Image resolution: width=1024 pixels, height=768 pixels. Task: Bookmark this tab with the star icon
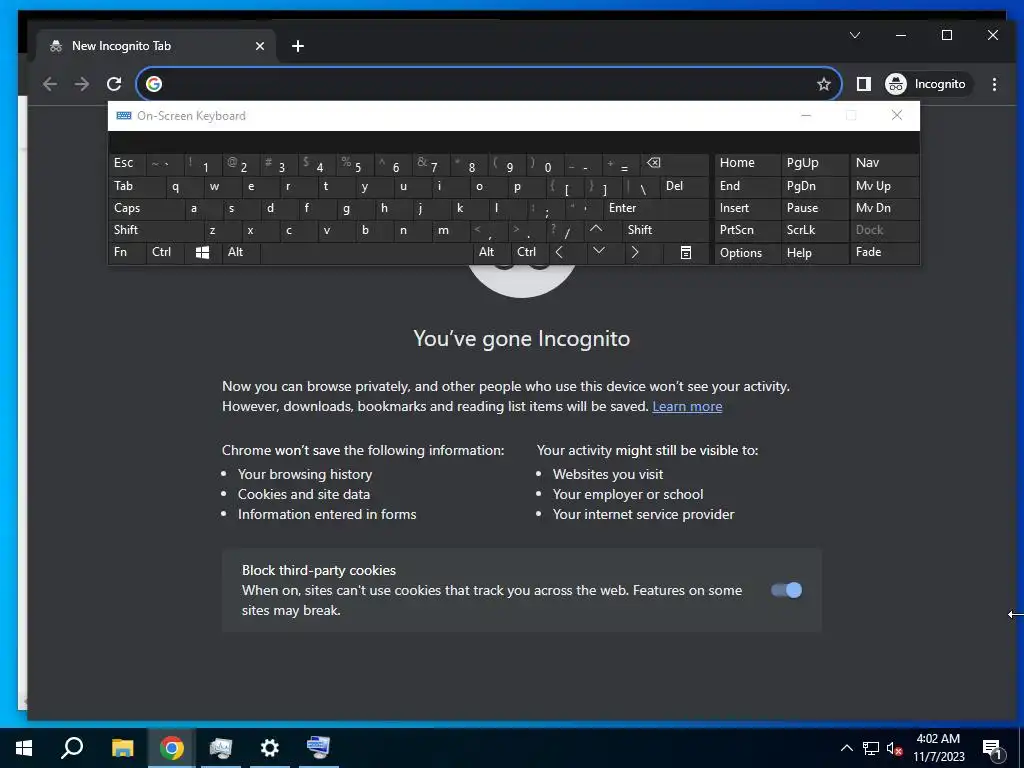pyautogui.click(x=824, y=84)
